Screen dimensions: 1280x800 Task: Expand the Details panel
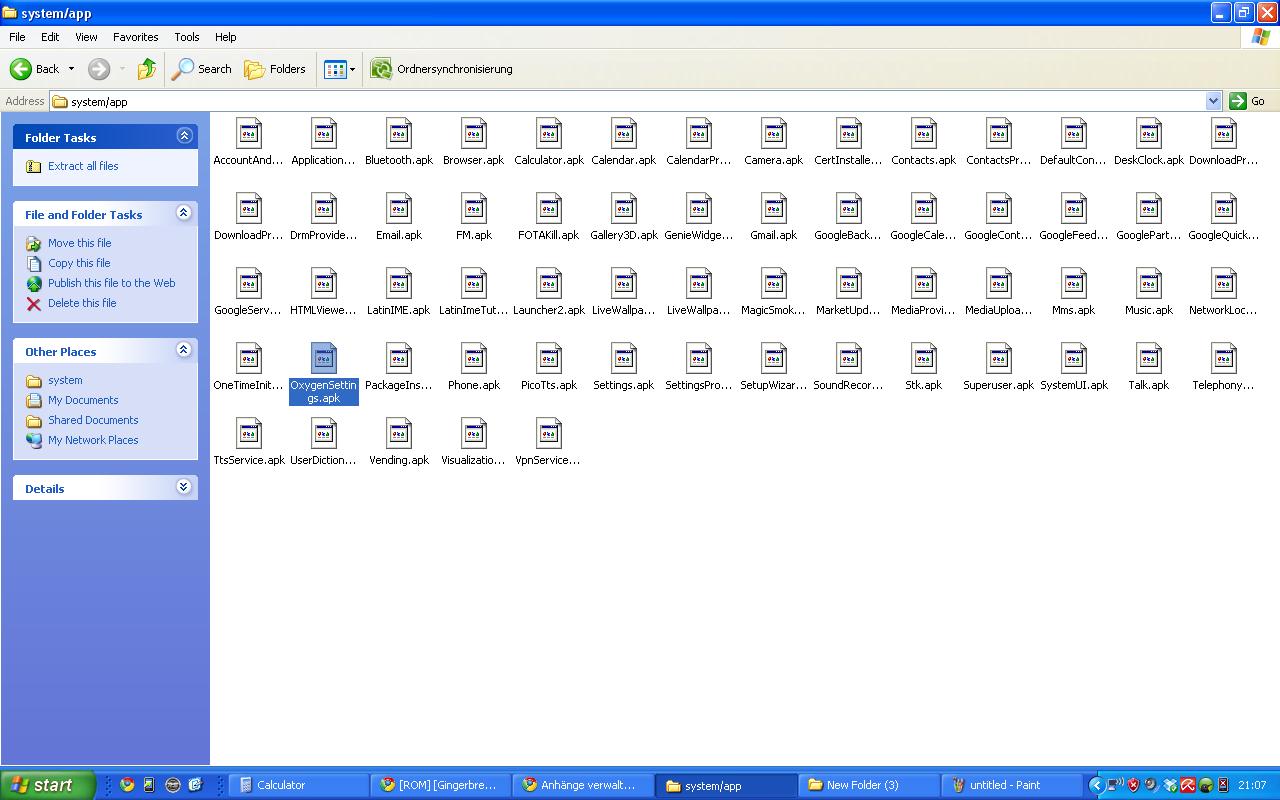click(184, 487)
